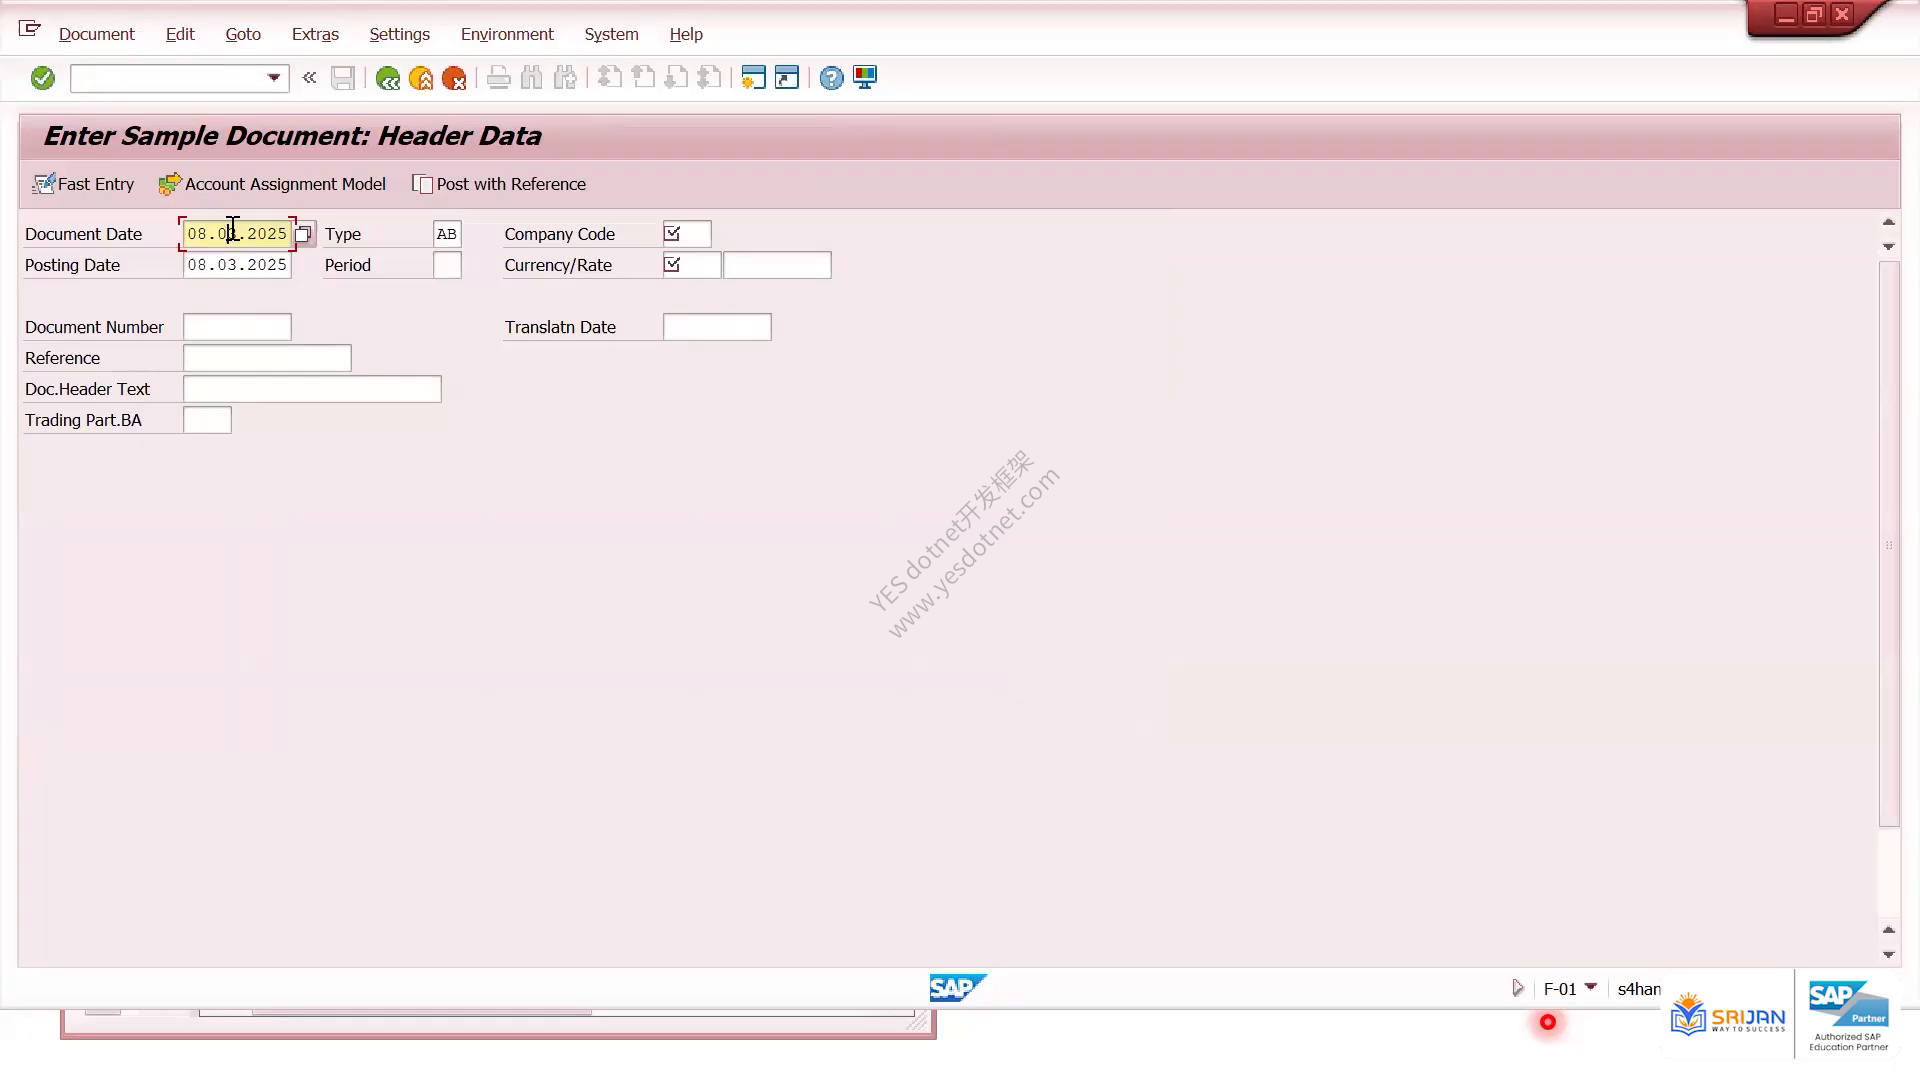Click the Customize Local Layout monitor icon
1920x1080 pixels.
[x=865, y=78]
